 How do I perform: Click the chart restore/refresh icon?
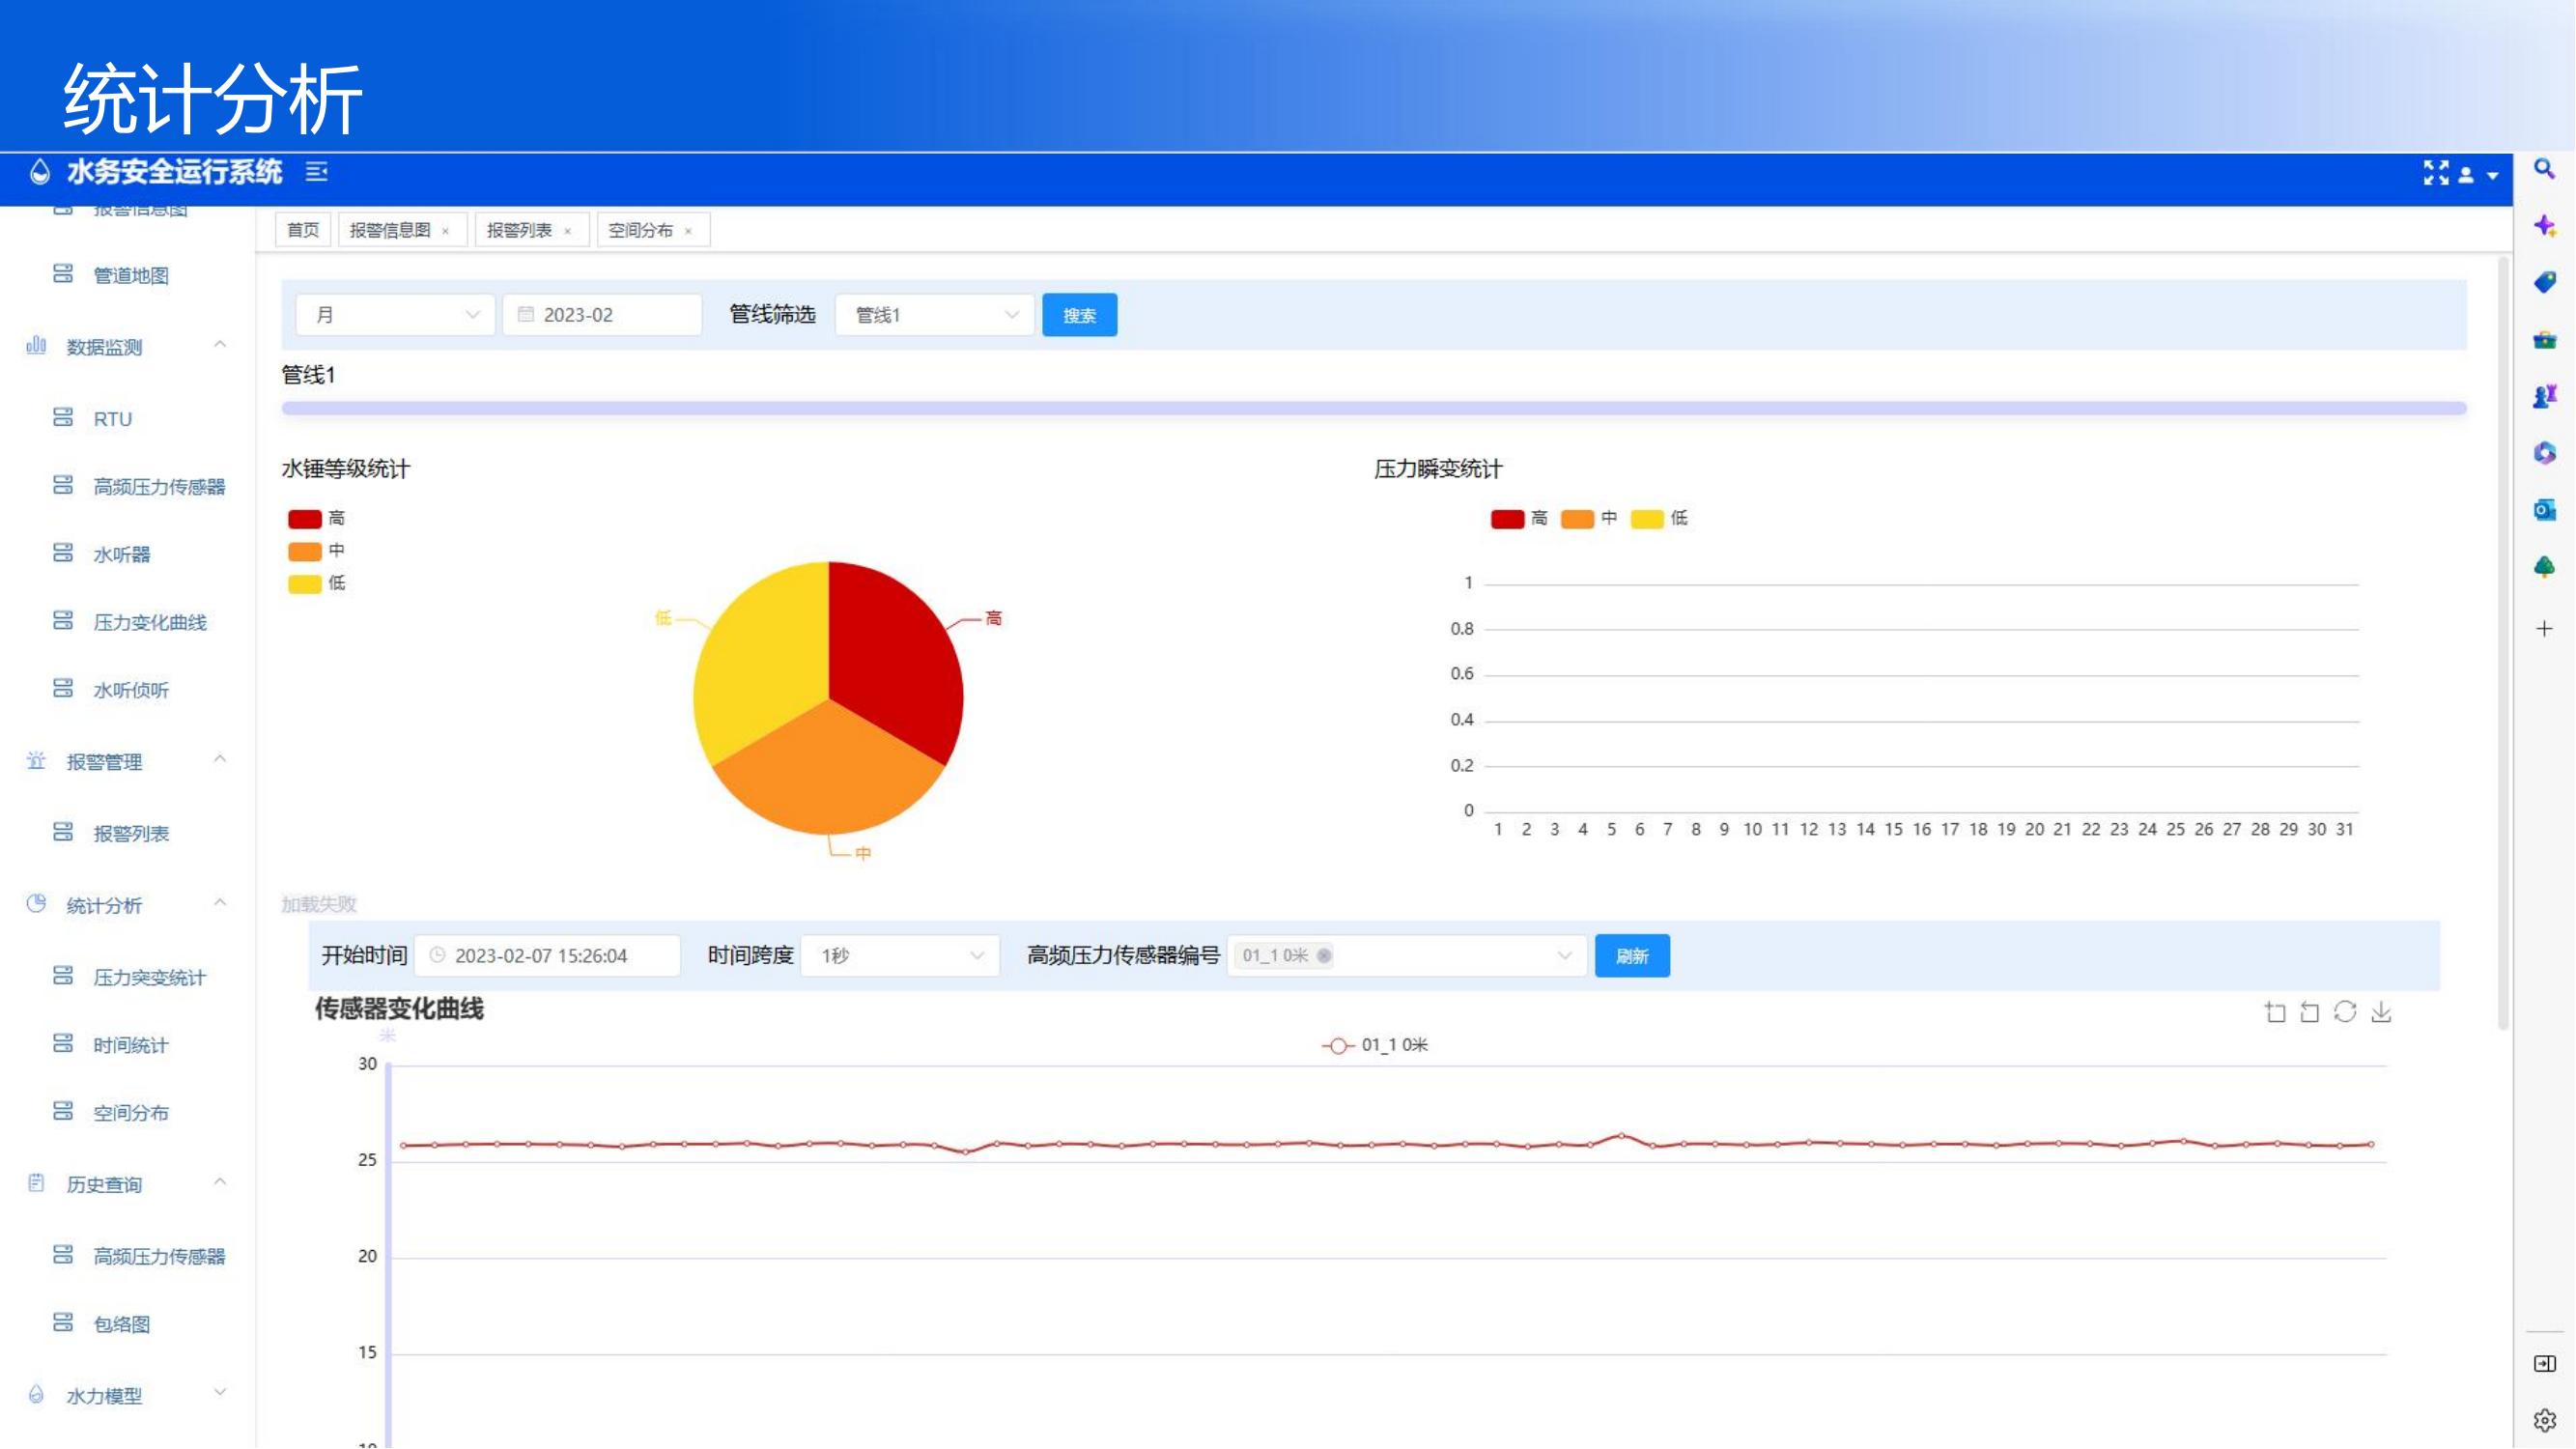(2345, 1012)
